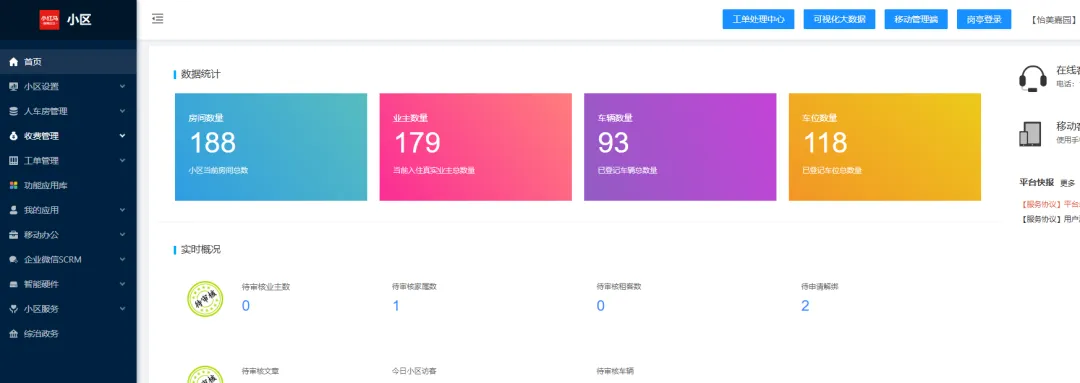Click the 小区服务 icon
1080x383 pixels.
coord(13,309)
